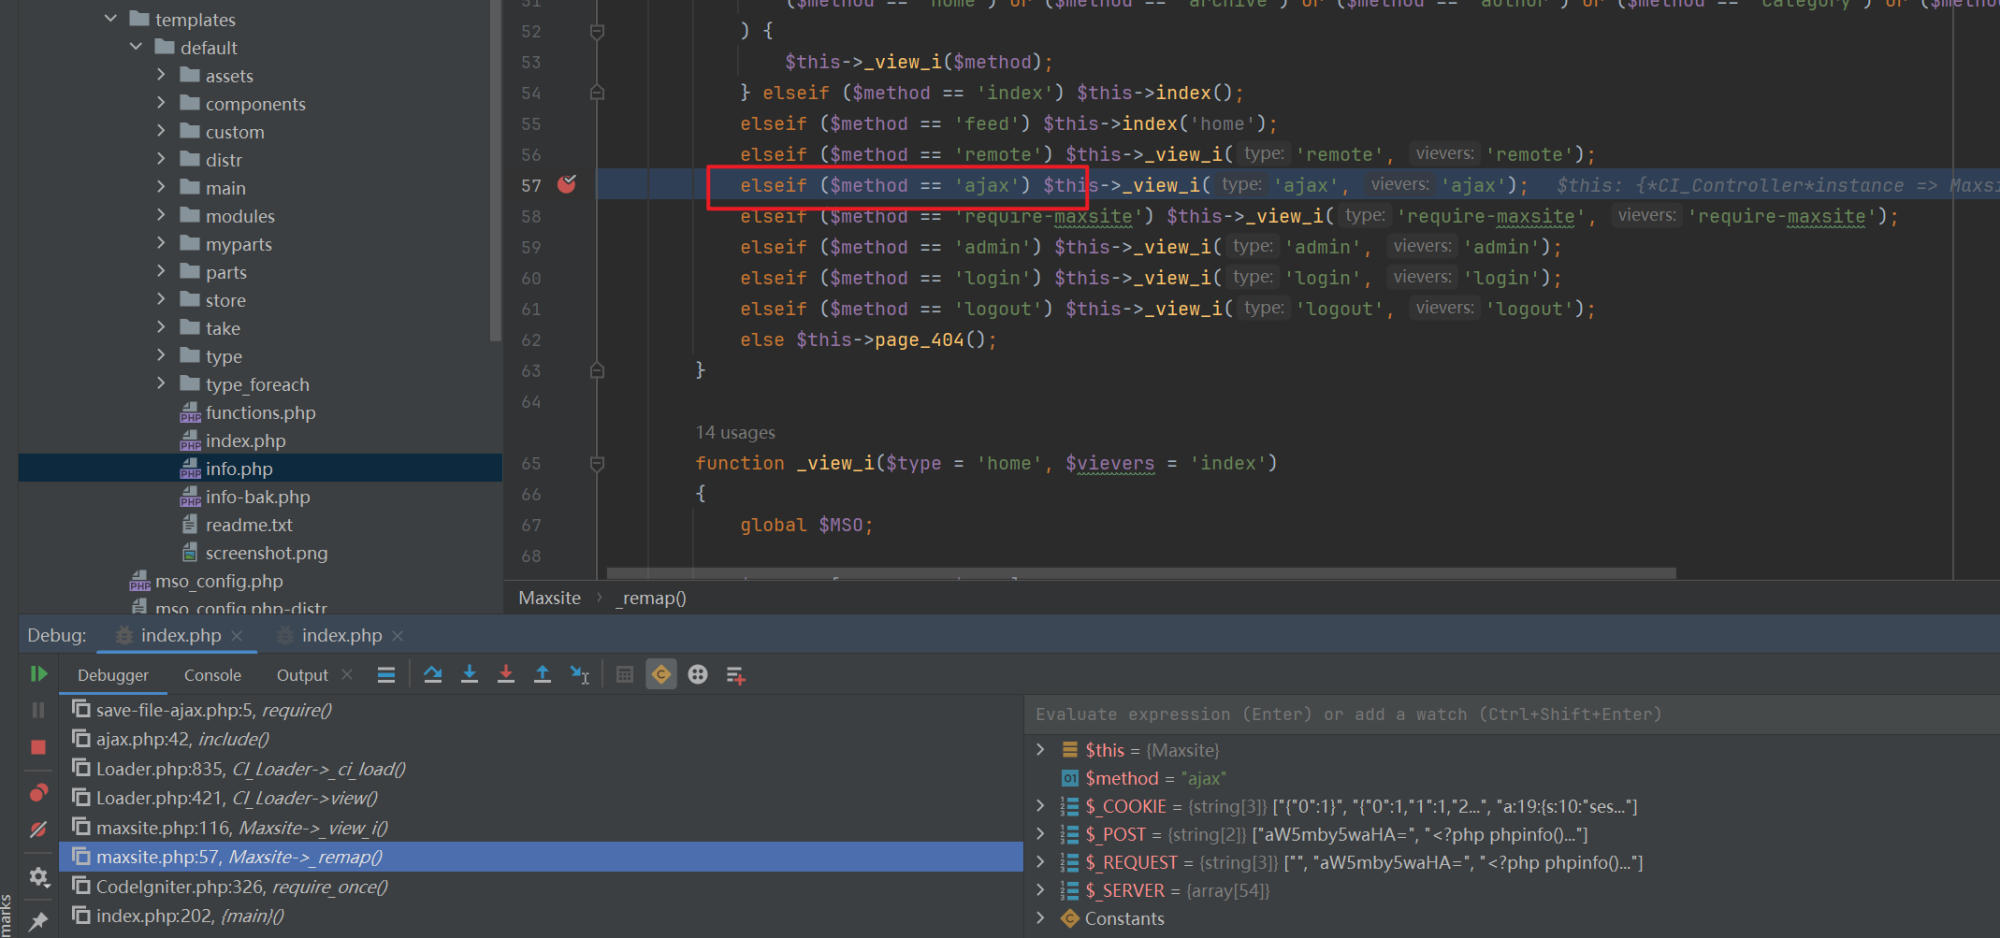Click the red Force Step Into arrow
Viewport: 2000px width, 938px height.
(x=506, y=675)
